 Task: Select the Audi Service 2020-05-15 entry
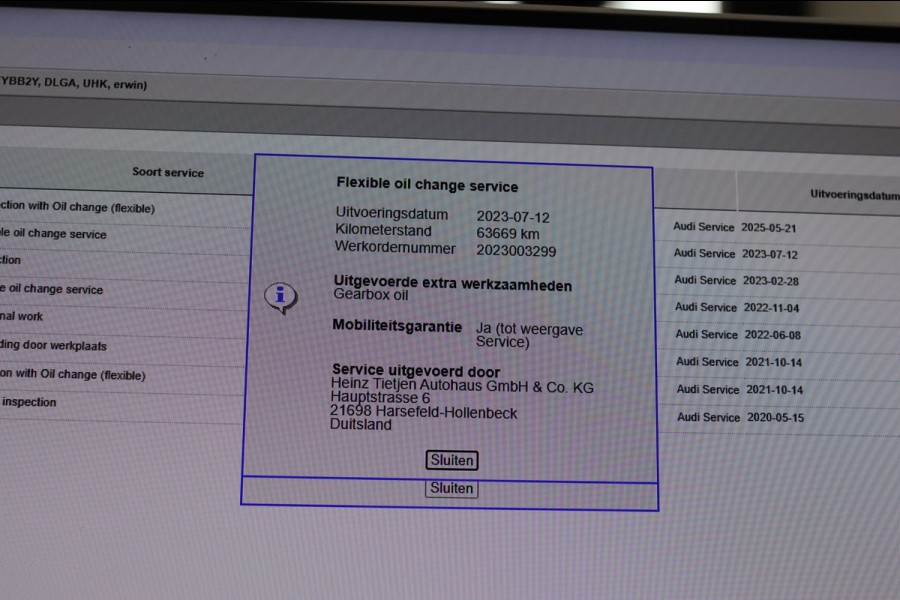(x=740, y=417)
